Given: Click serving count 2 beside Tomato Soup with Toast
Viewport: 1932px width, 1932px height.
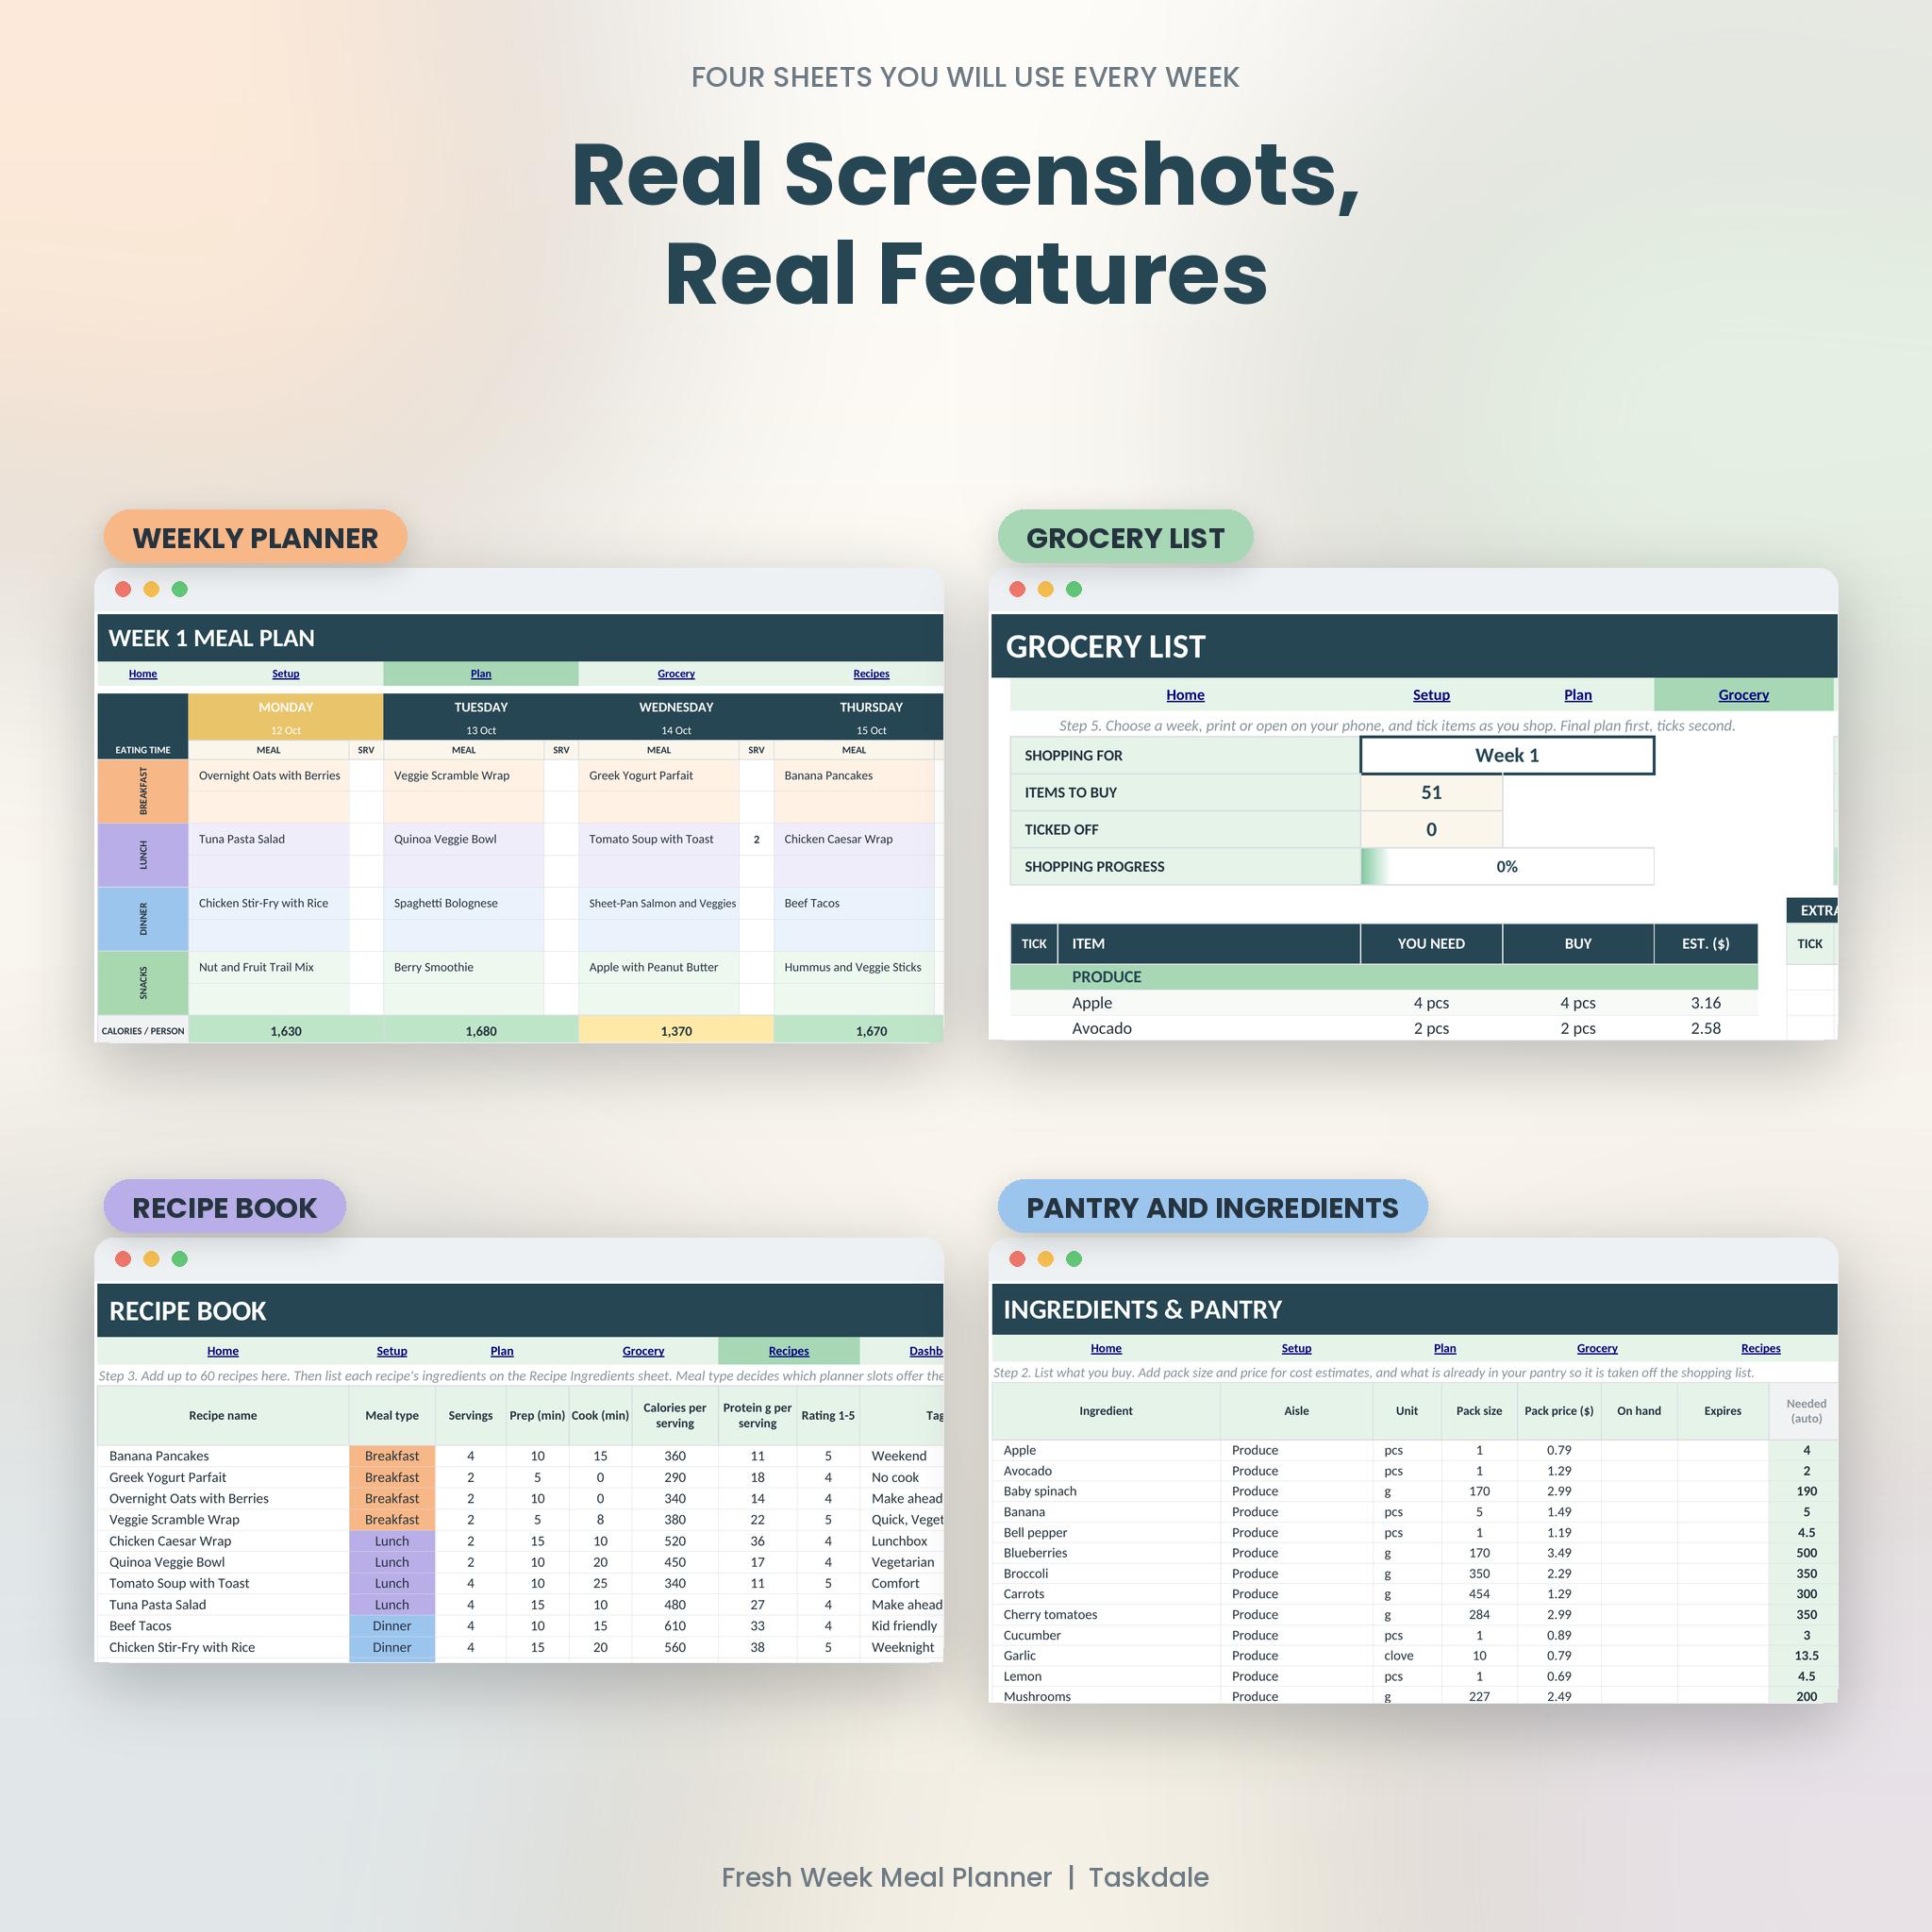Looking at the screenshot, I should [x=756, y=839].
